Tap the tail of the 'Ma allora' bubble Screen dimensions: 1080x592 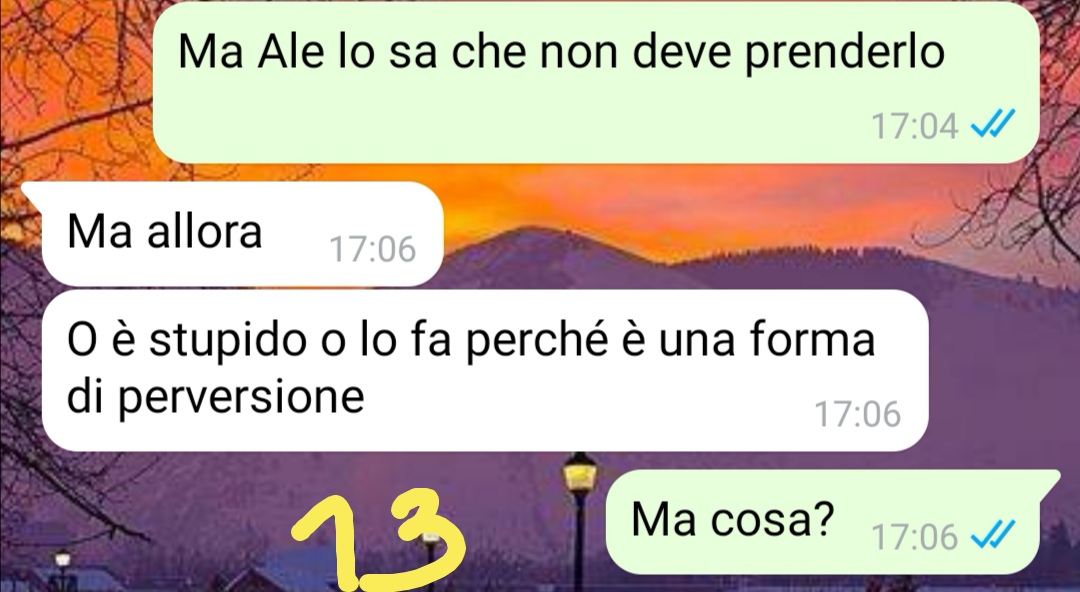tap(32, 191)
